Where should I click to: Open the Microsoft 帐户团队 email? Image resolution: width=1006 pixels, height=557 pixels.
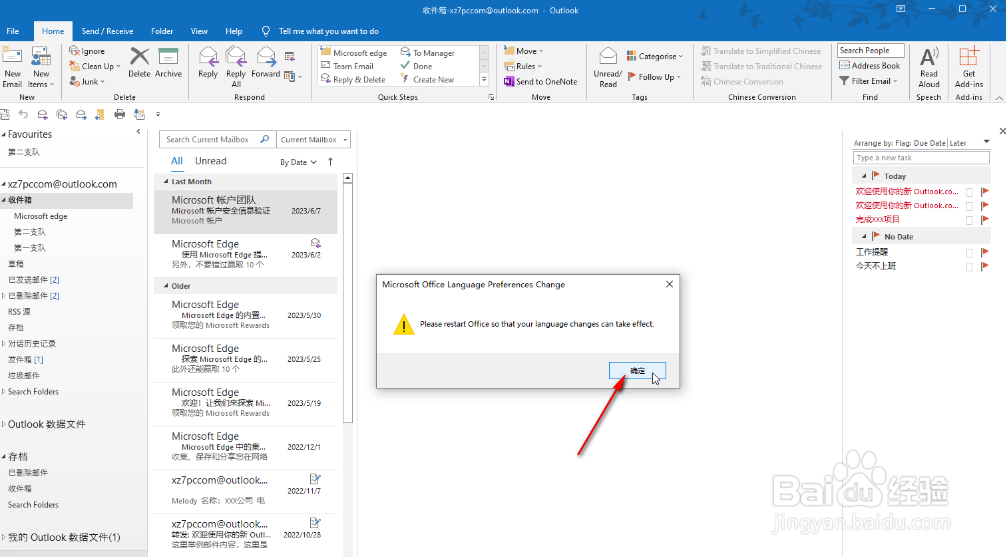pos(246,210)
